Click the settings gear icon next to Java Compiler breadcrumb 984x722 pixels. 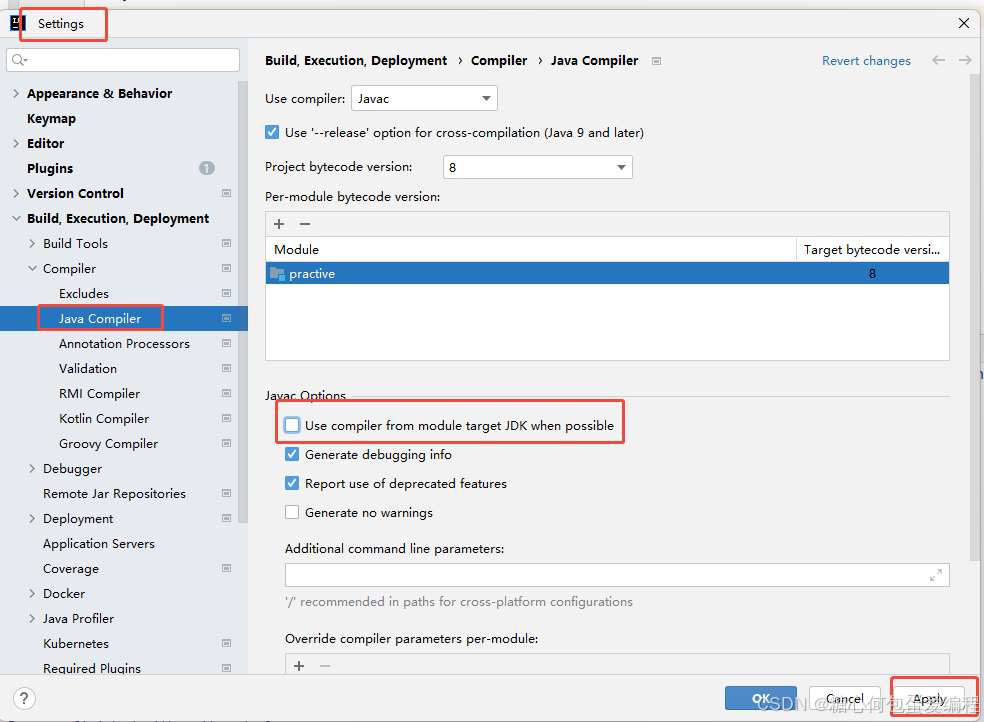coord(656,60)
